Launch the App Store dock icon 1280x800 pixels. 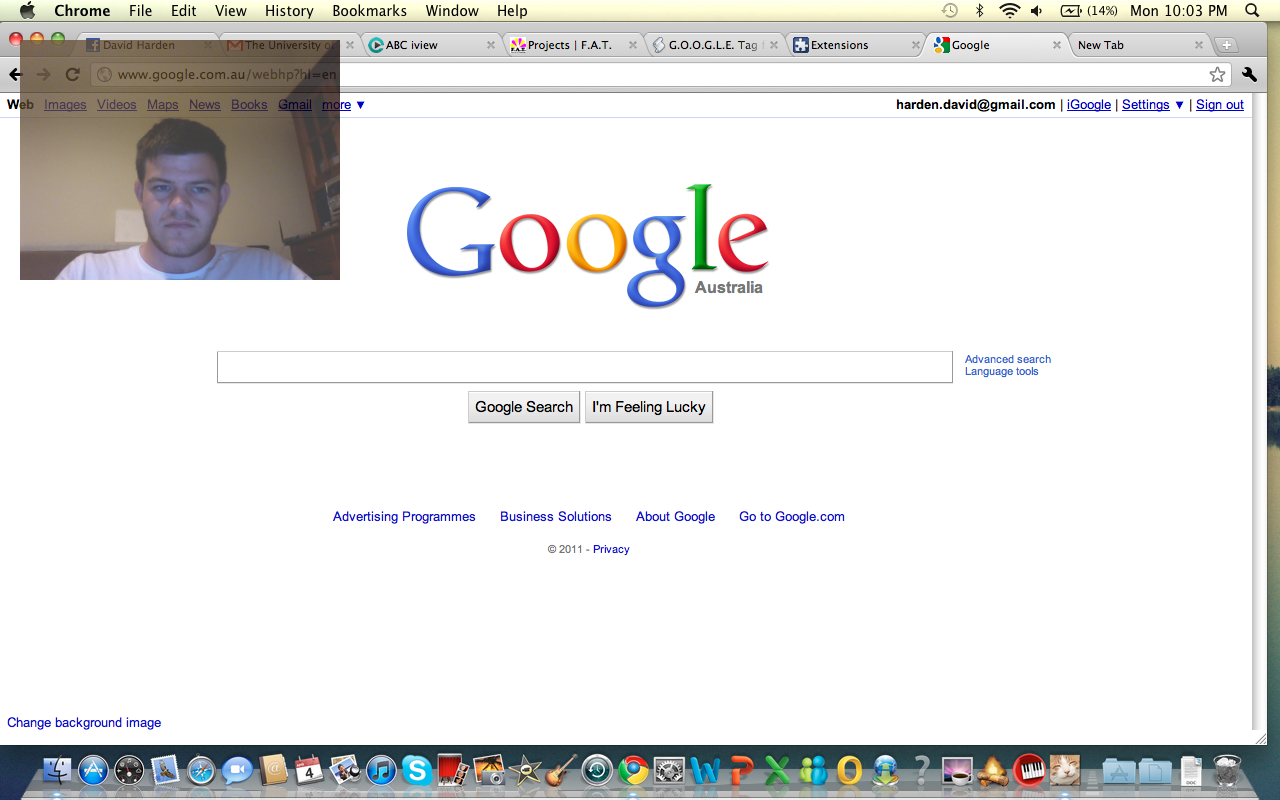(x=93, y=770)
